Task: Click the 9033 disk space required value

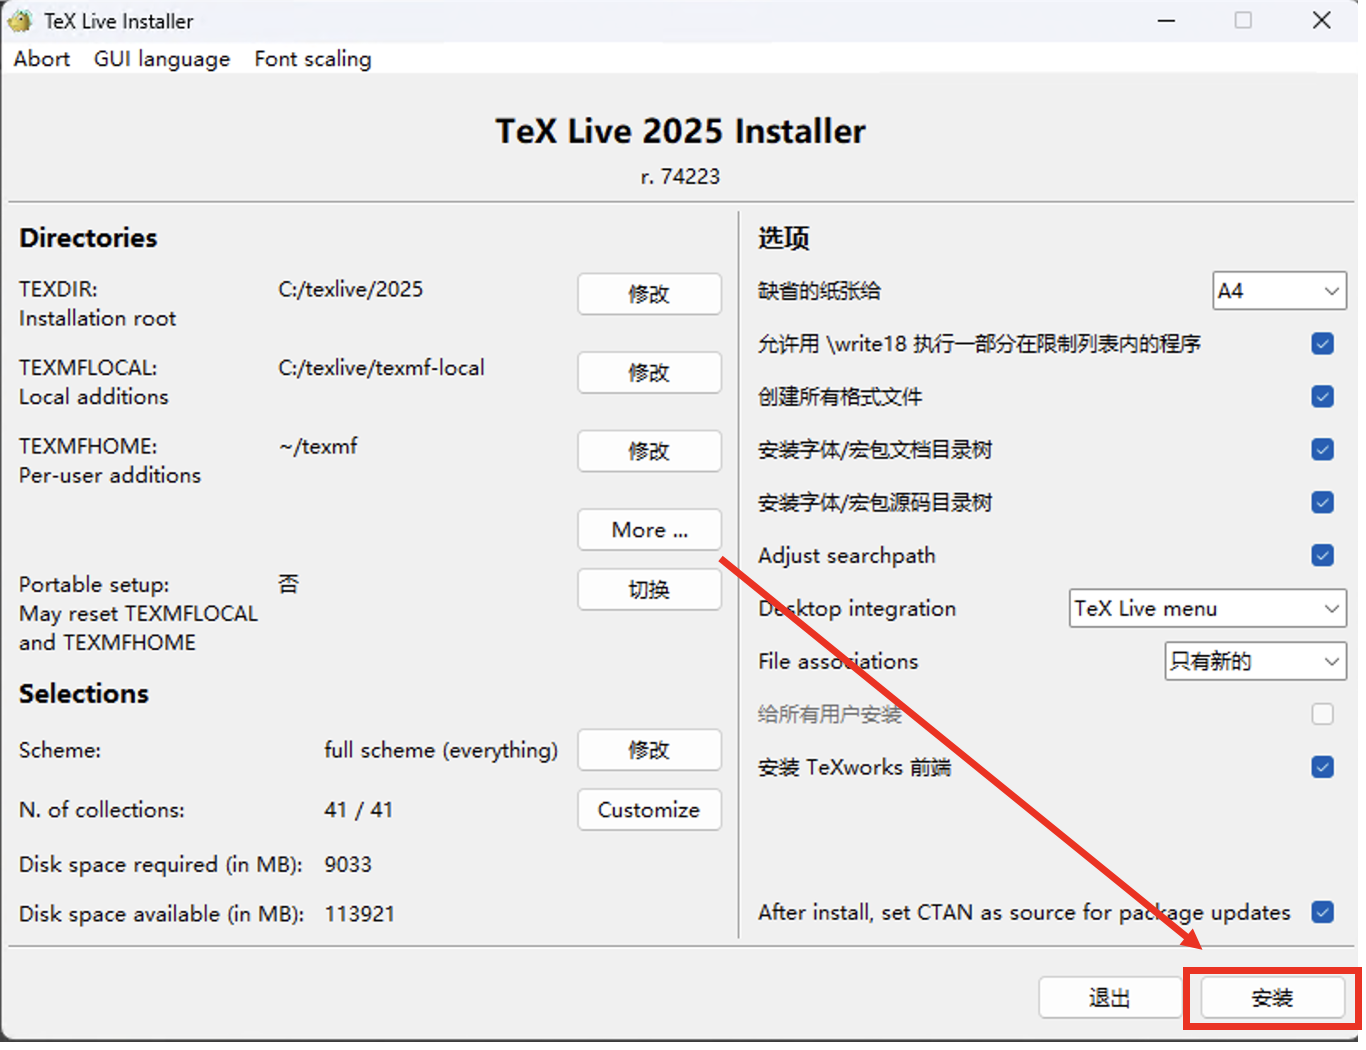Action: click(348, 865)
